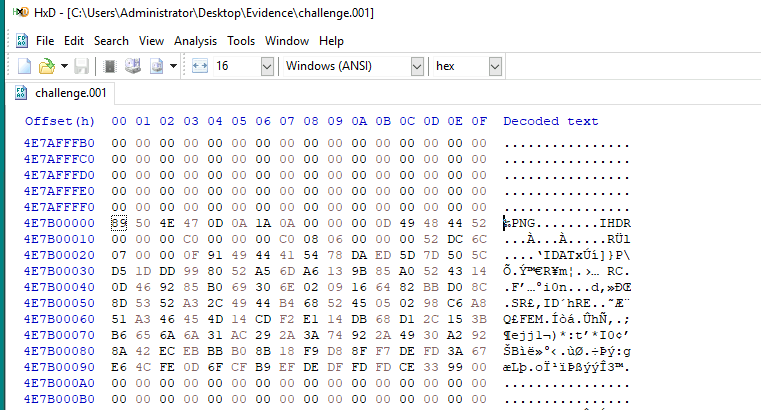Viewport: 761px width, 410px height.
Task: Click the decoded text '‰PNG........IHDR'
Action: [567, 223]
